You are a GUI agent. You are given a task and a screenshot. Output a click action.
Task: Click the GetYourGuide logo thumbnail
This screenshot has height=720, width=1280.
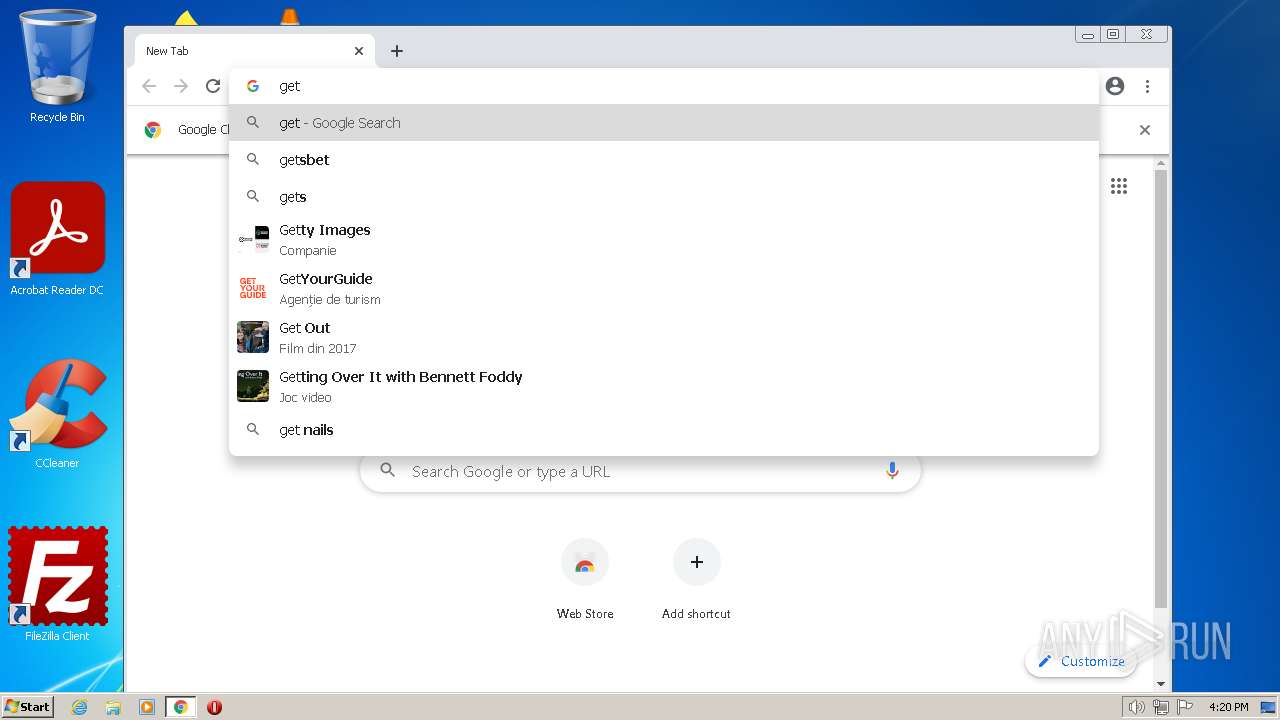click(x=253, y=289)
